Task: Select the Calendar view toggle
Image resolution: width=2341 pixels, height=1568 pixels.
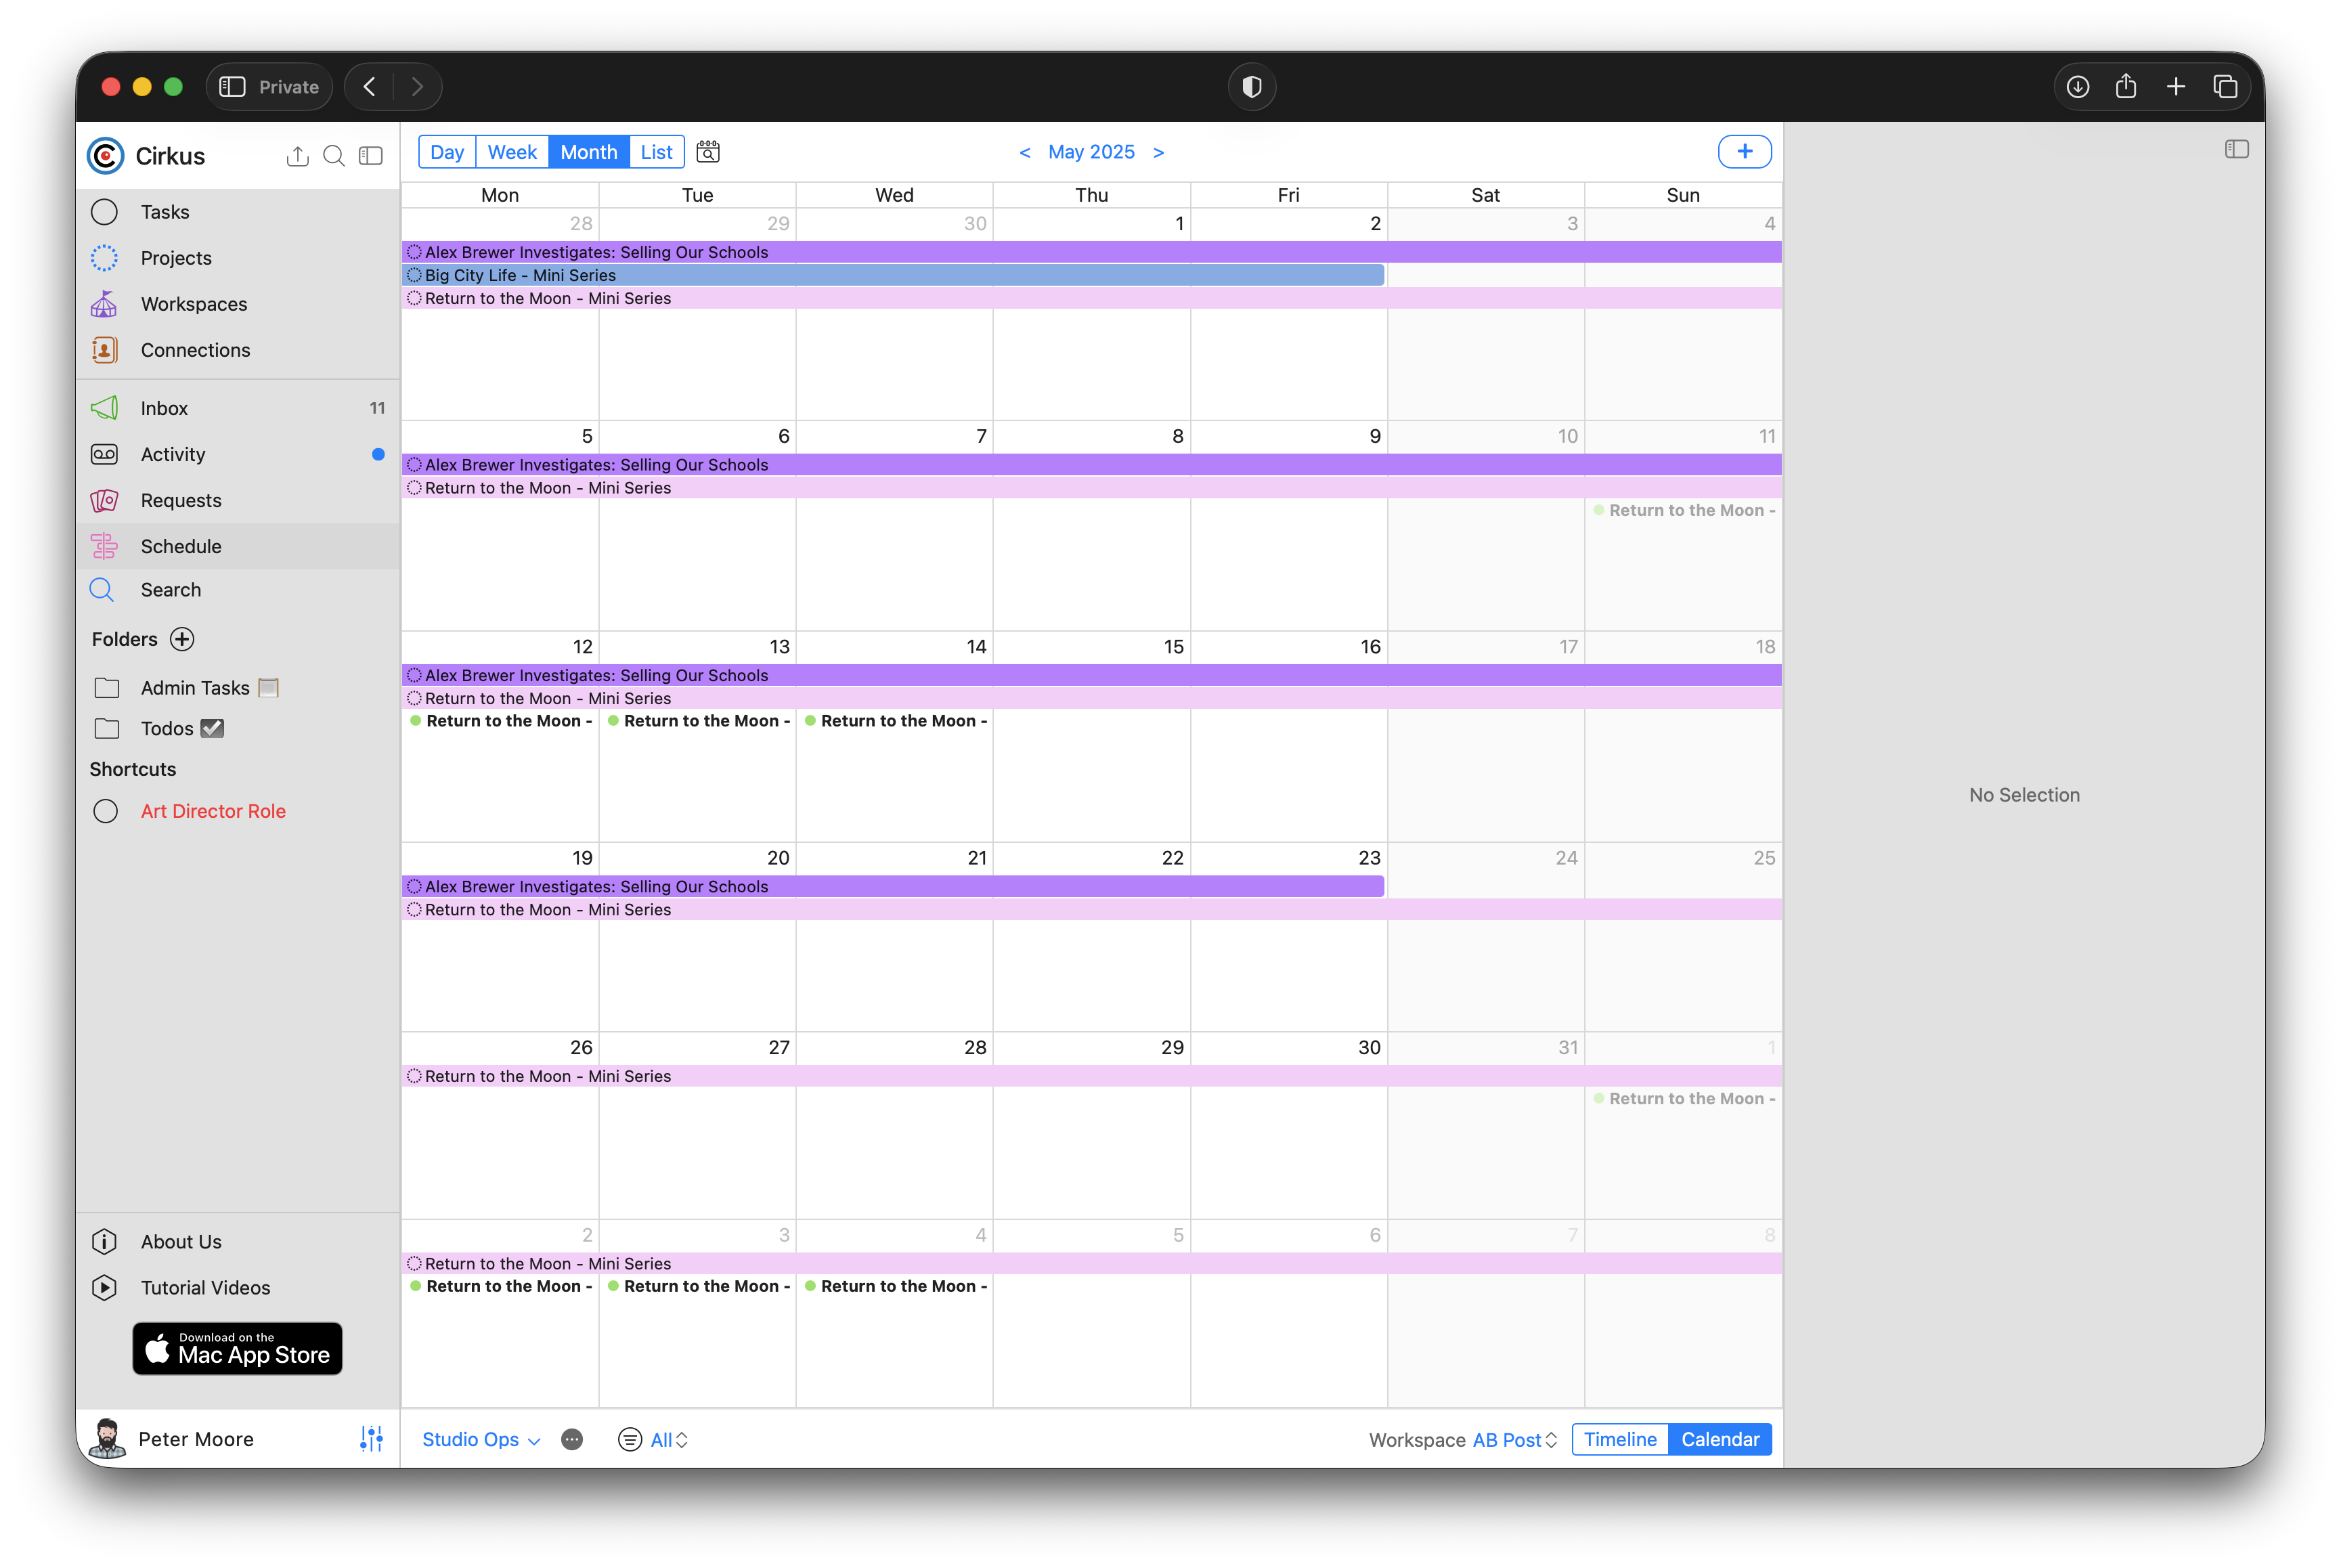Action: click(1719, 1440)
